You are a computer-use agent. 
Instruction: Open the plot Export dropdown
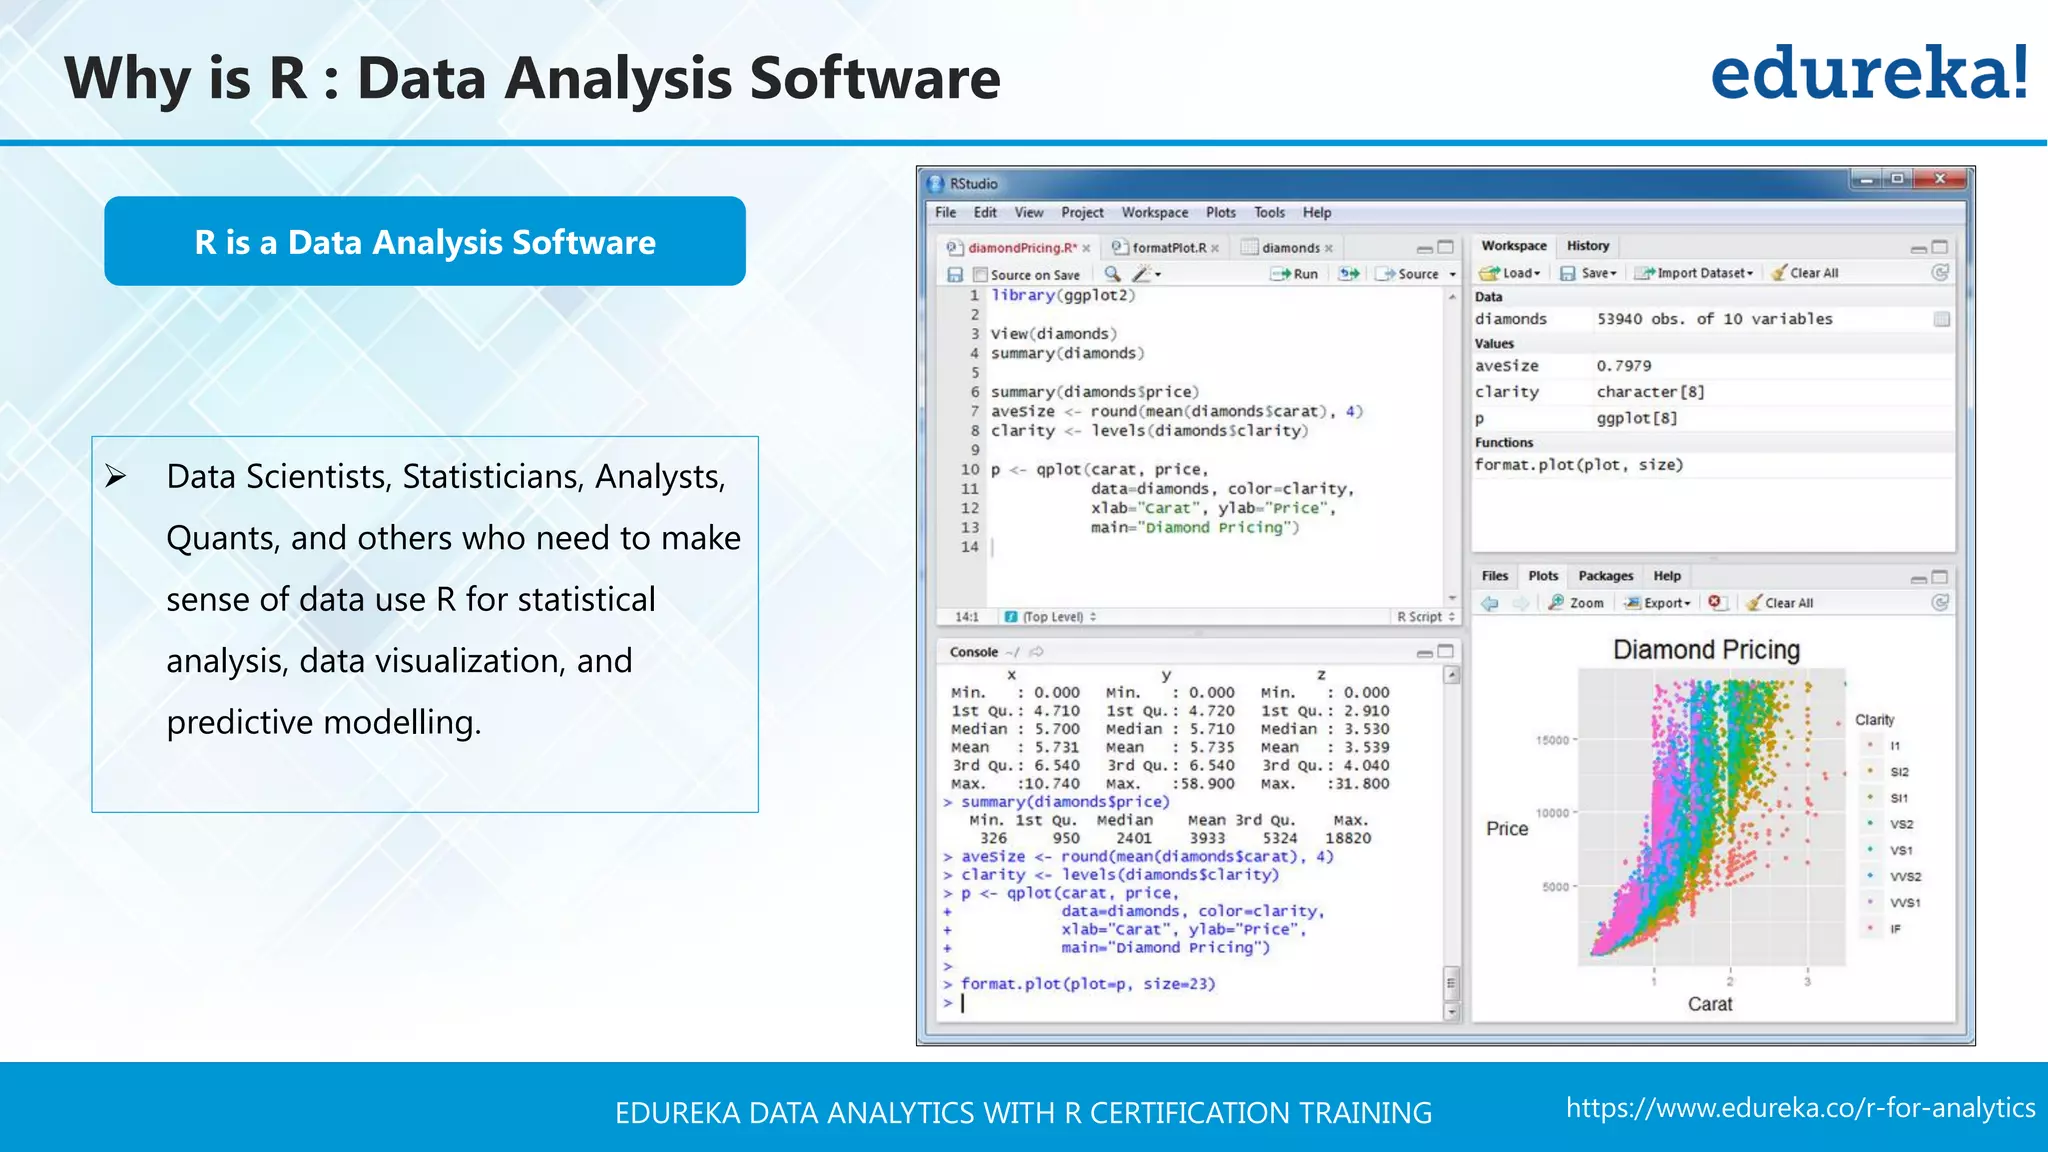(x=1658, y=603)
